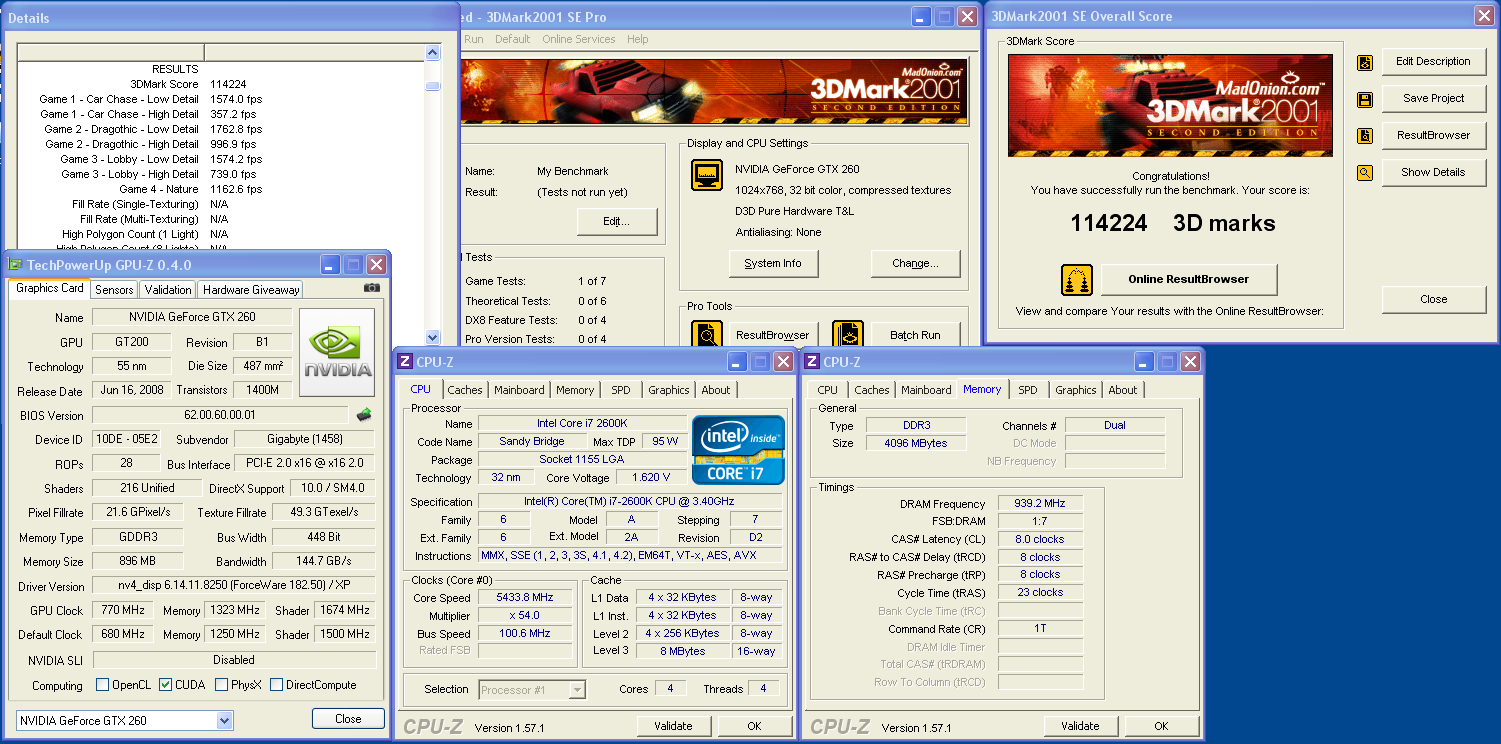
Task: Enable the PhysX checkbox
Action: 222,685
